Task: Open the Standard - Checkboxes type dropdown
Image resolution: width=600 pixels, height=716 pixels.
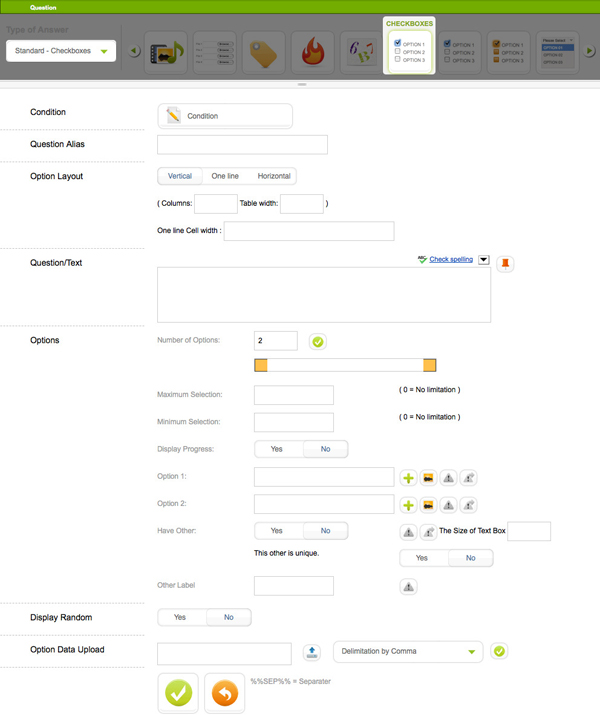Action: [61, 50]
